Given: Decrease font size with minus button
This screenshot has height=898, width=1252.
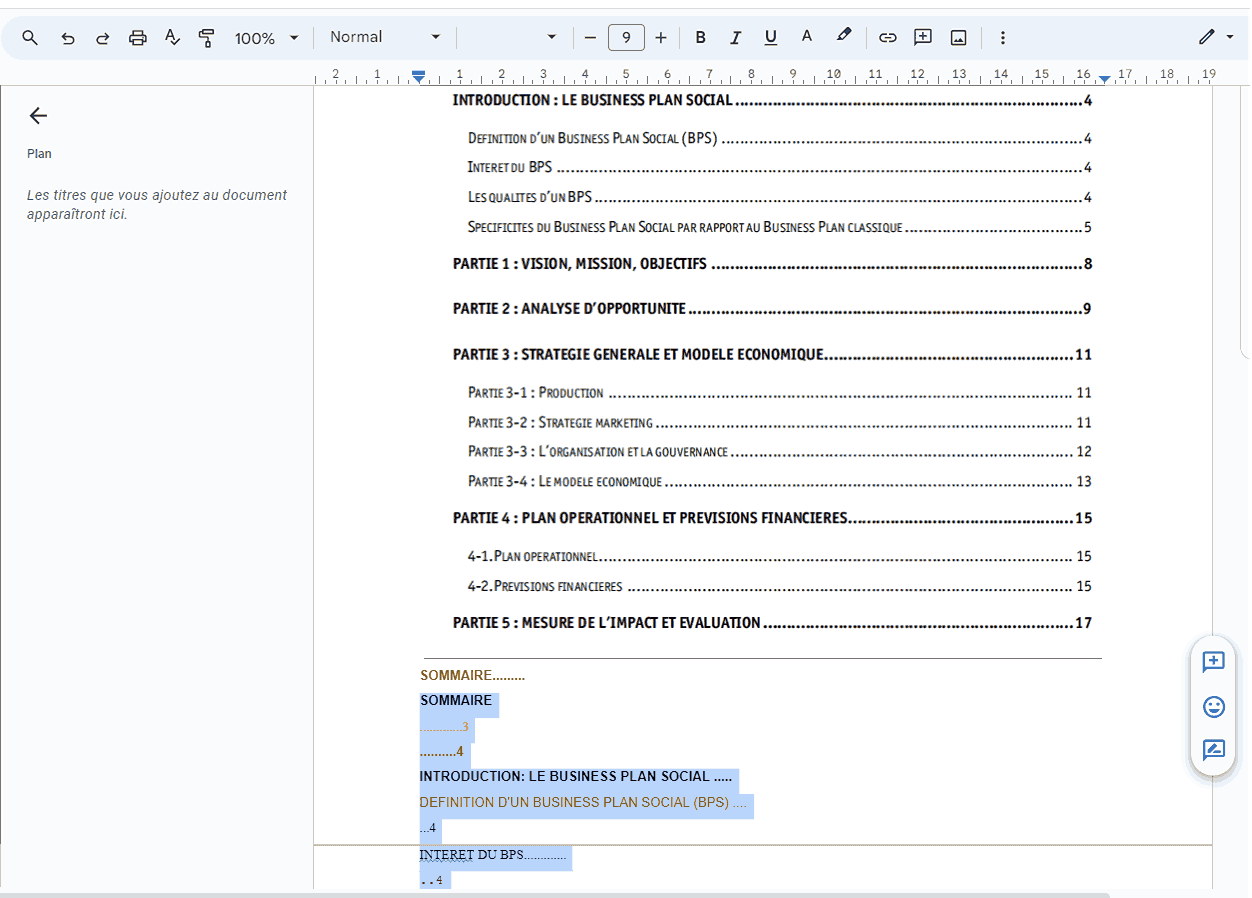Looking at the screenshot, I should point(590,38).
